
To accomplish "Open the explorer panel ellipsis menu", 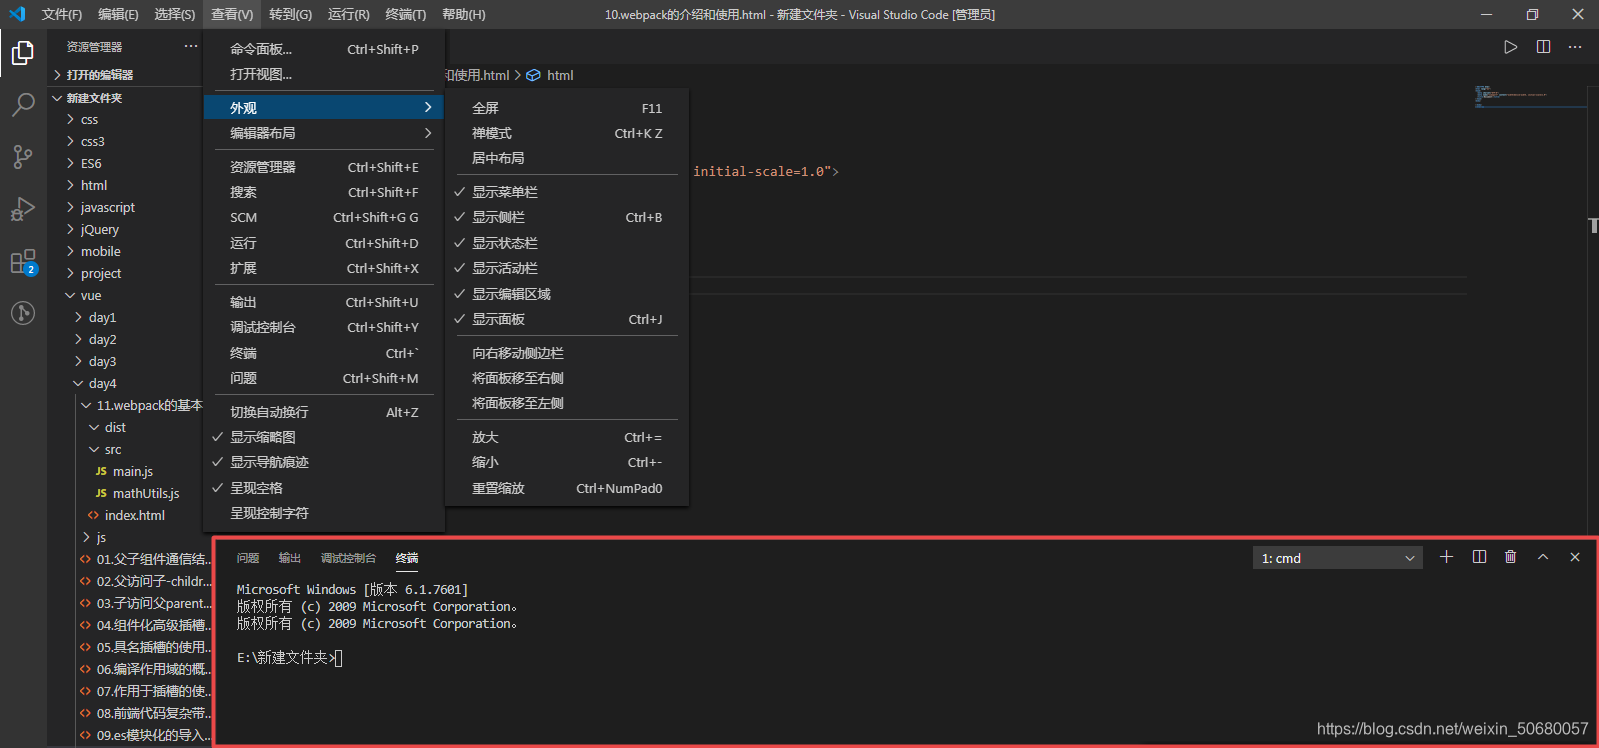I will 191,46.
